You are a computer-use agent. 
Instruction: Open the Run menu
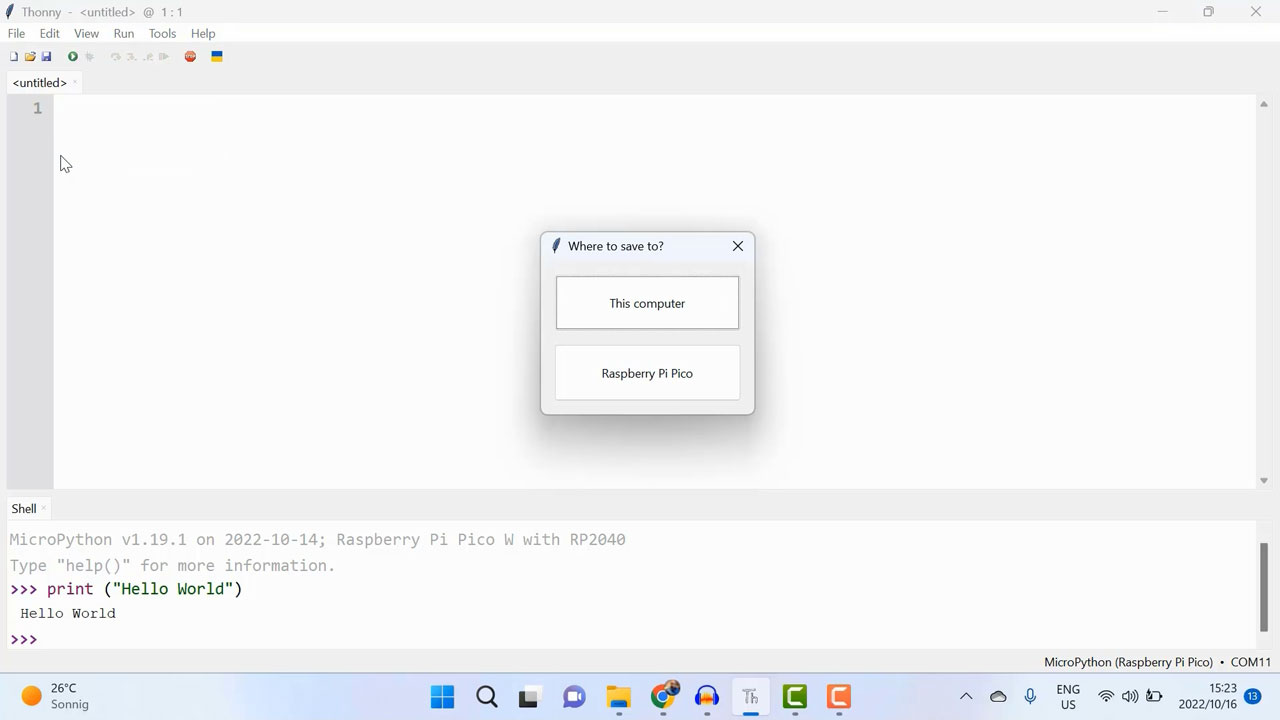(x=124, y=33)
